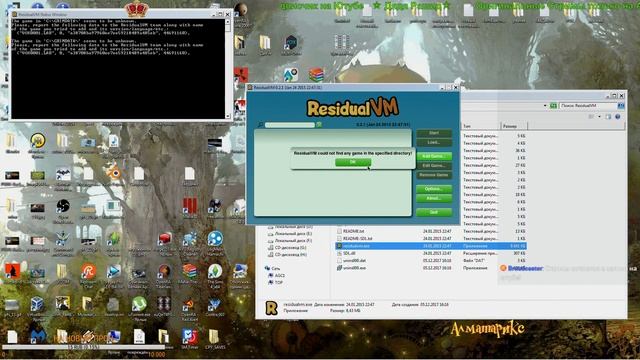Click the Quit button in ResidualVM
The image size is (640, 360).
(x=434, y=212)
